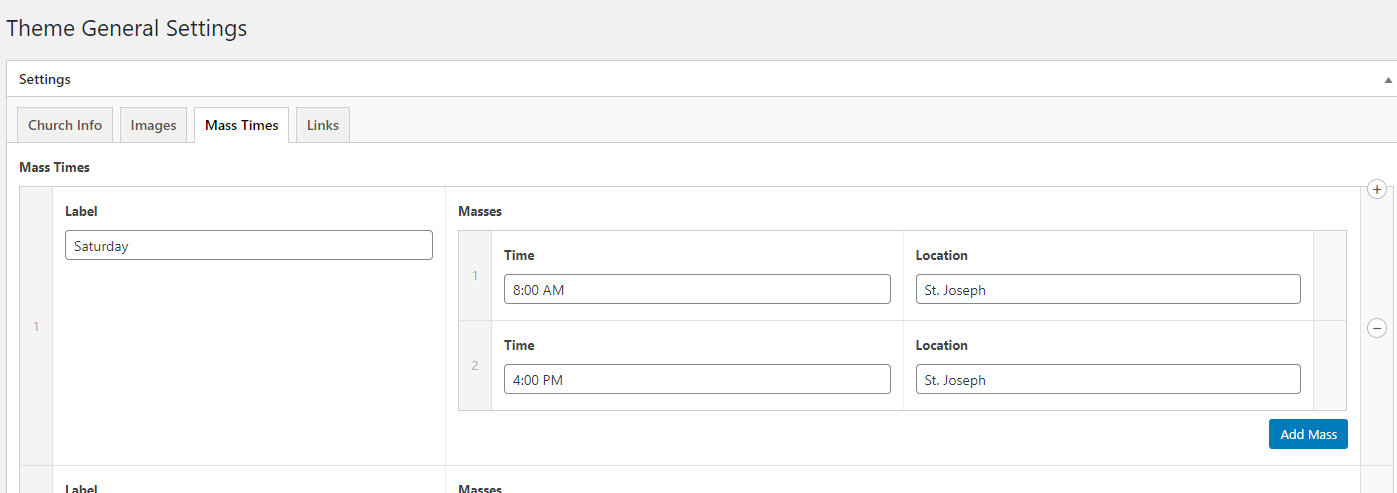This screenshot has height=493, width=1397.
Task: Click the minus icon to remove Saturday row
Action: point(1376,327)
